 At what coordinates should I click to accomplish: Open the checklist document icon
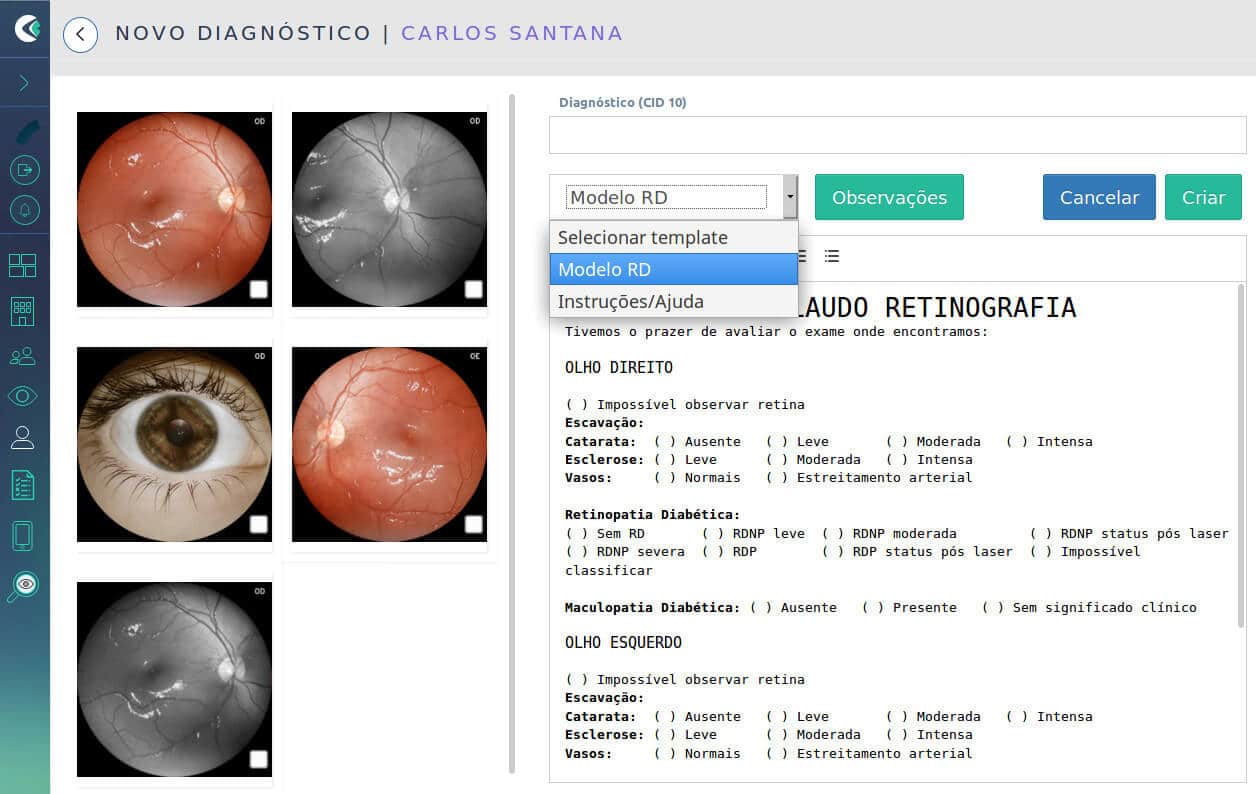coord(22,485)
